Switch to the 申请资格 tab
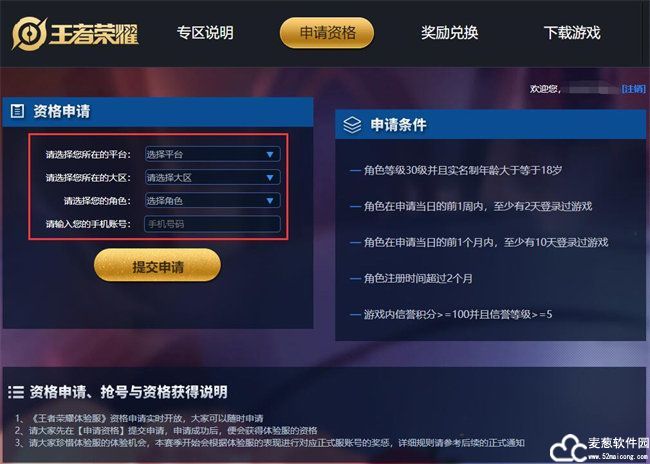Image resolution: width=650 pixels, height=464 pixels. tap(327, 33)
